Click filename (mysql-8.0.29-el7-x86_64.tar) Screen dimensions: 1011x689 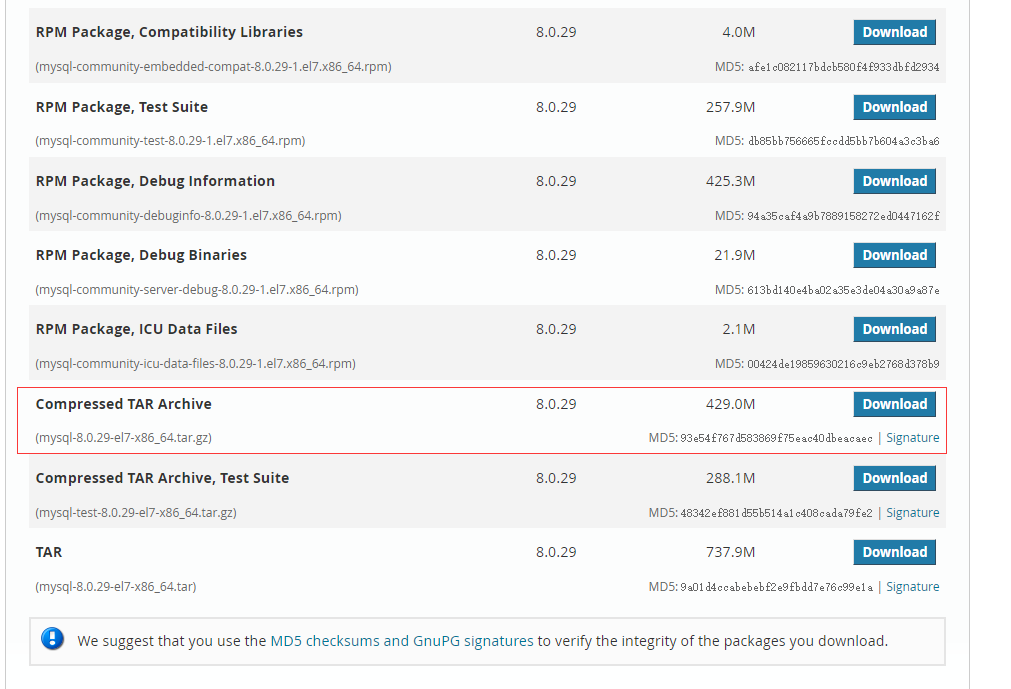[115, 587]
